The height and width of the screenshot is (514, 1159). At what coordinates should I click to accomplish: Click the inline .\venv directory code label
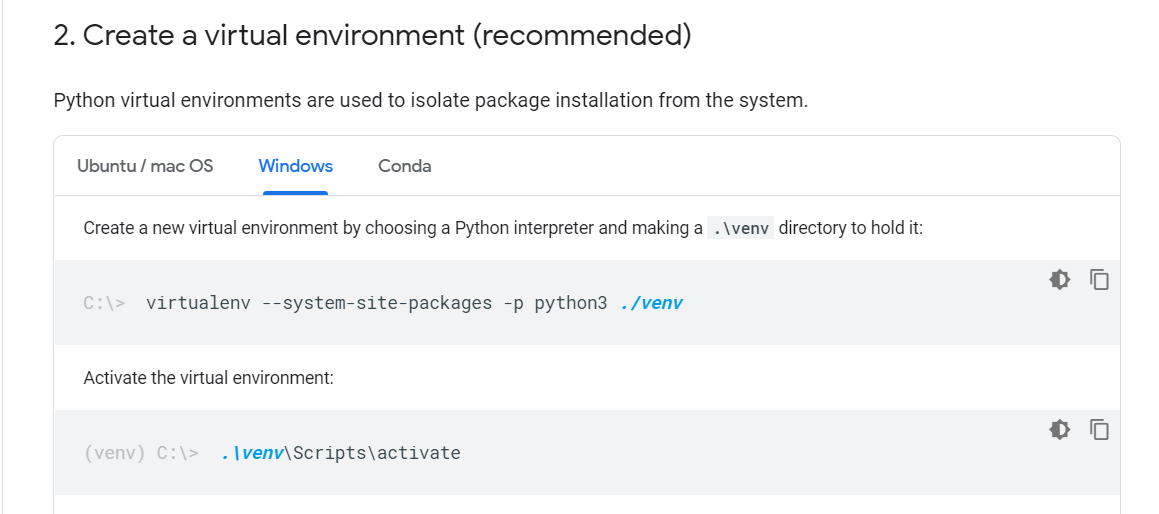pos(740,228)
